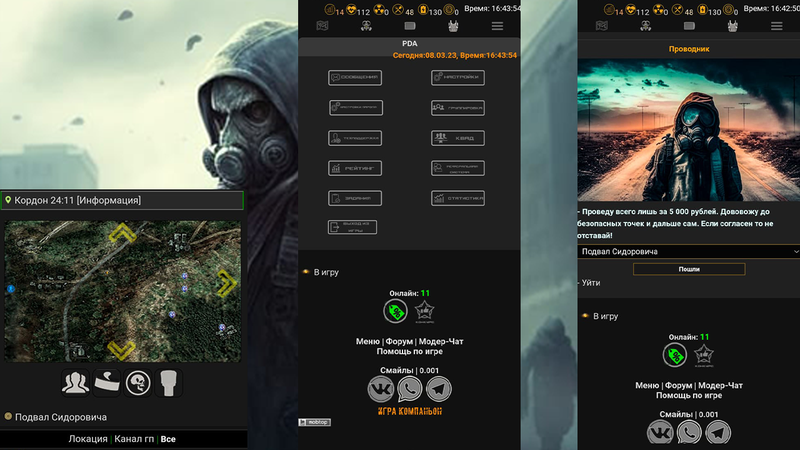The image size is (800, 450).
Task: Open the Настройки button in PDA
Action: pos(458,78)
